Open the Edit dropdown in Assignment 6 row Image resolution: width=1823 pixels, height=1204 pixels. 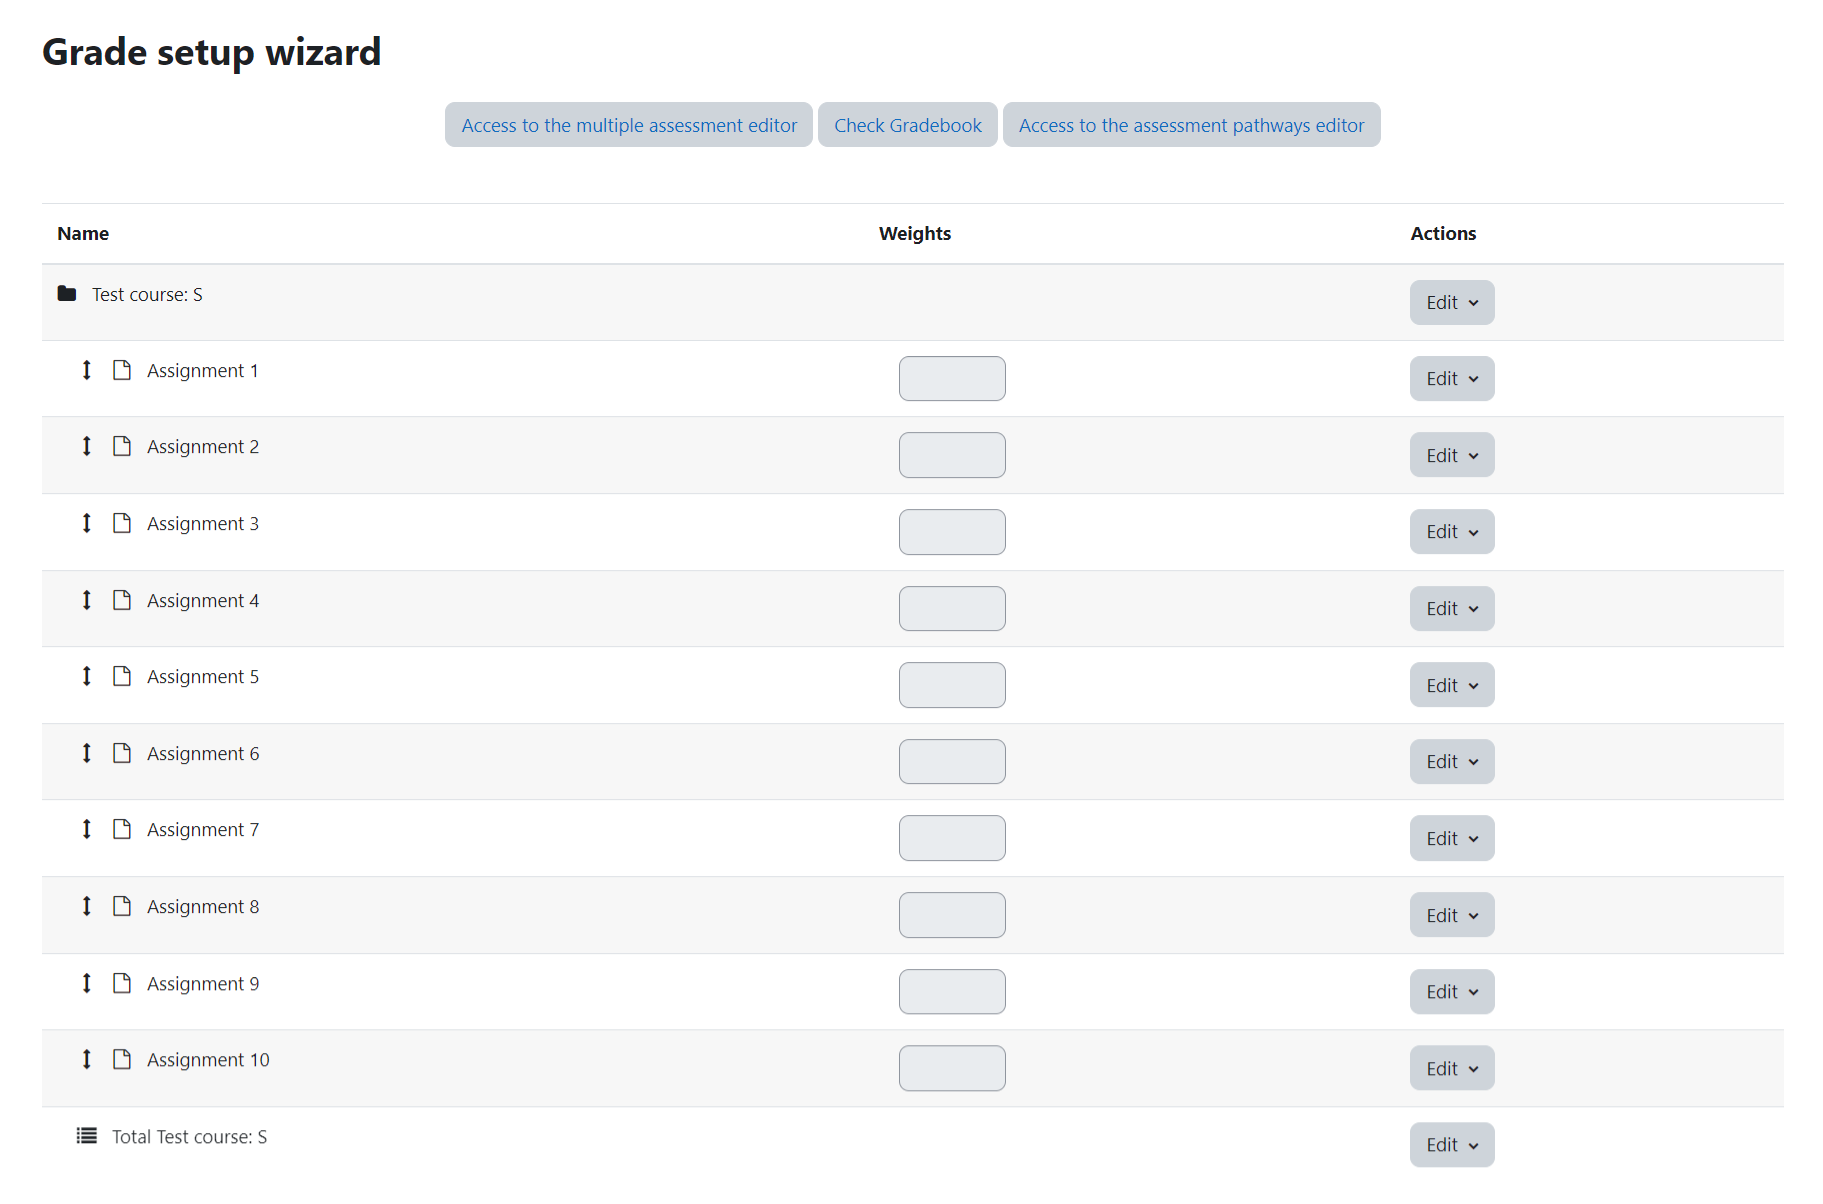click(x=1452, y=761)
